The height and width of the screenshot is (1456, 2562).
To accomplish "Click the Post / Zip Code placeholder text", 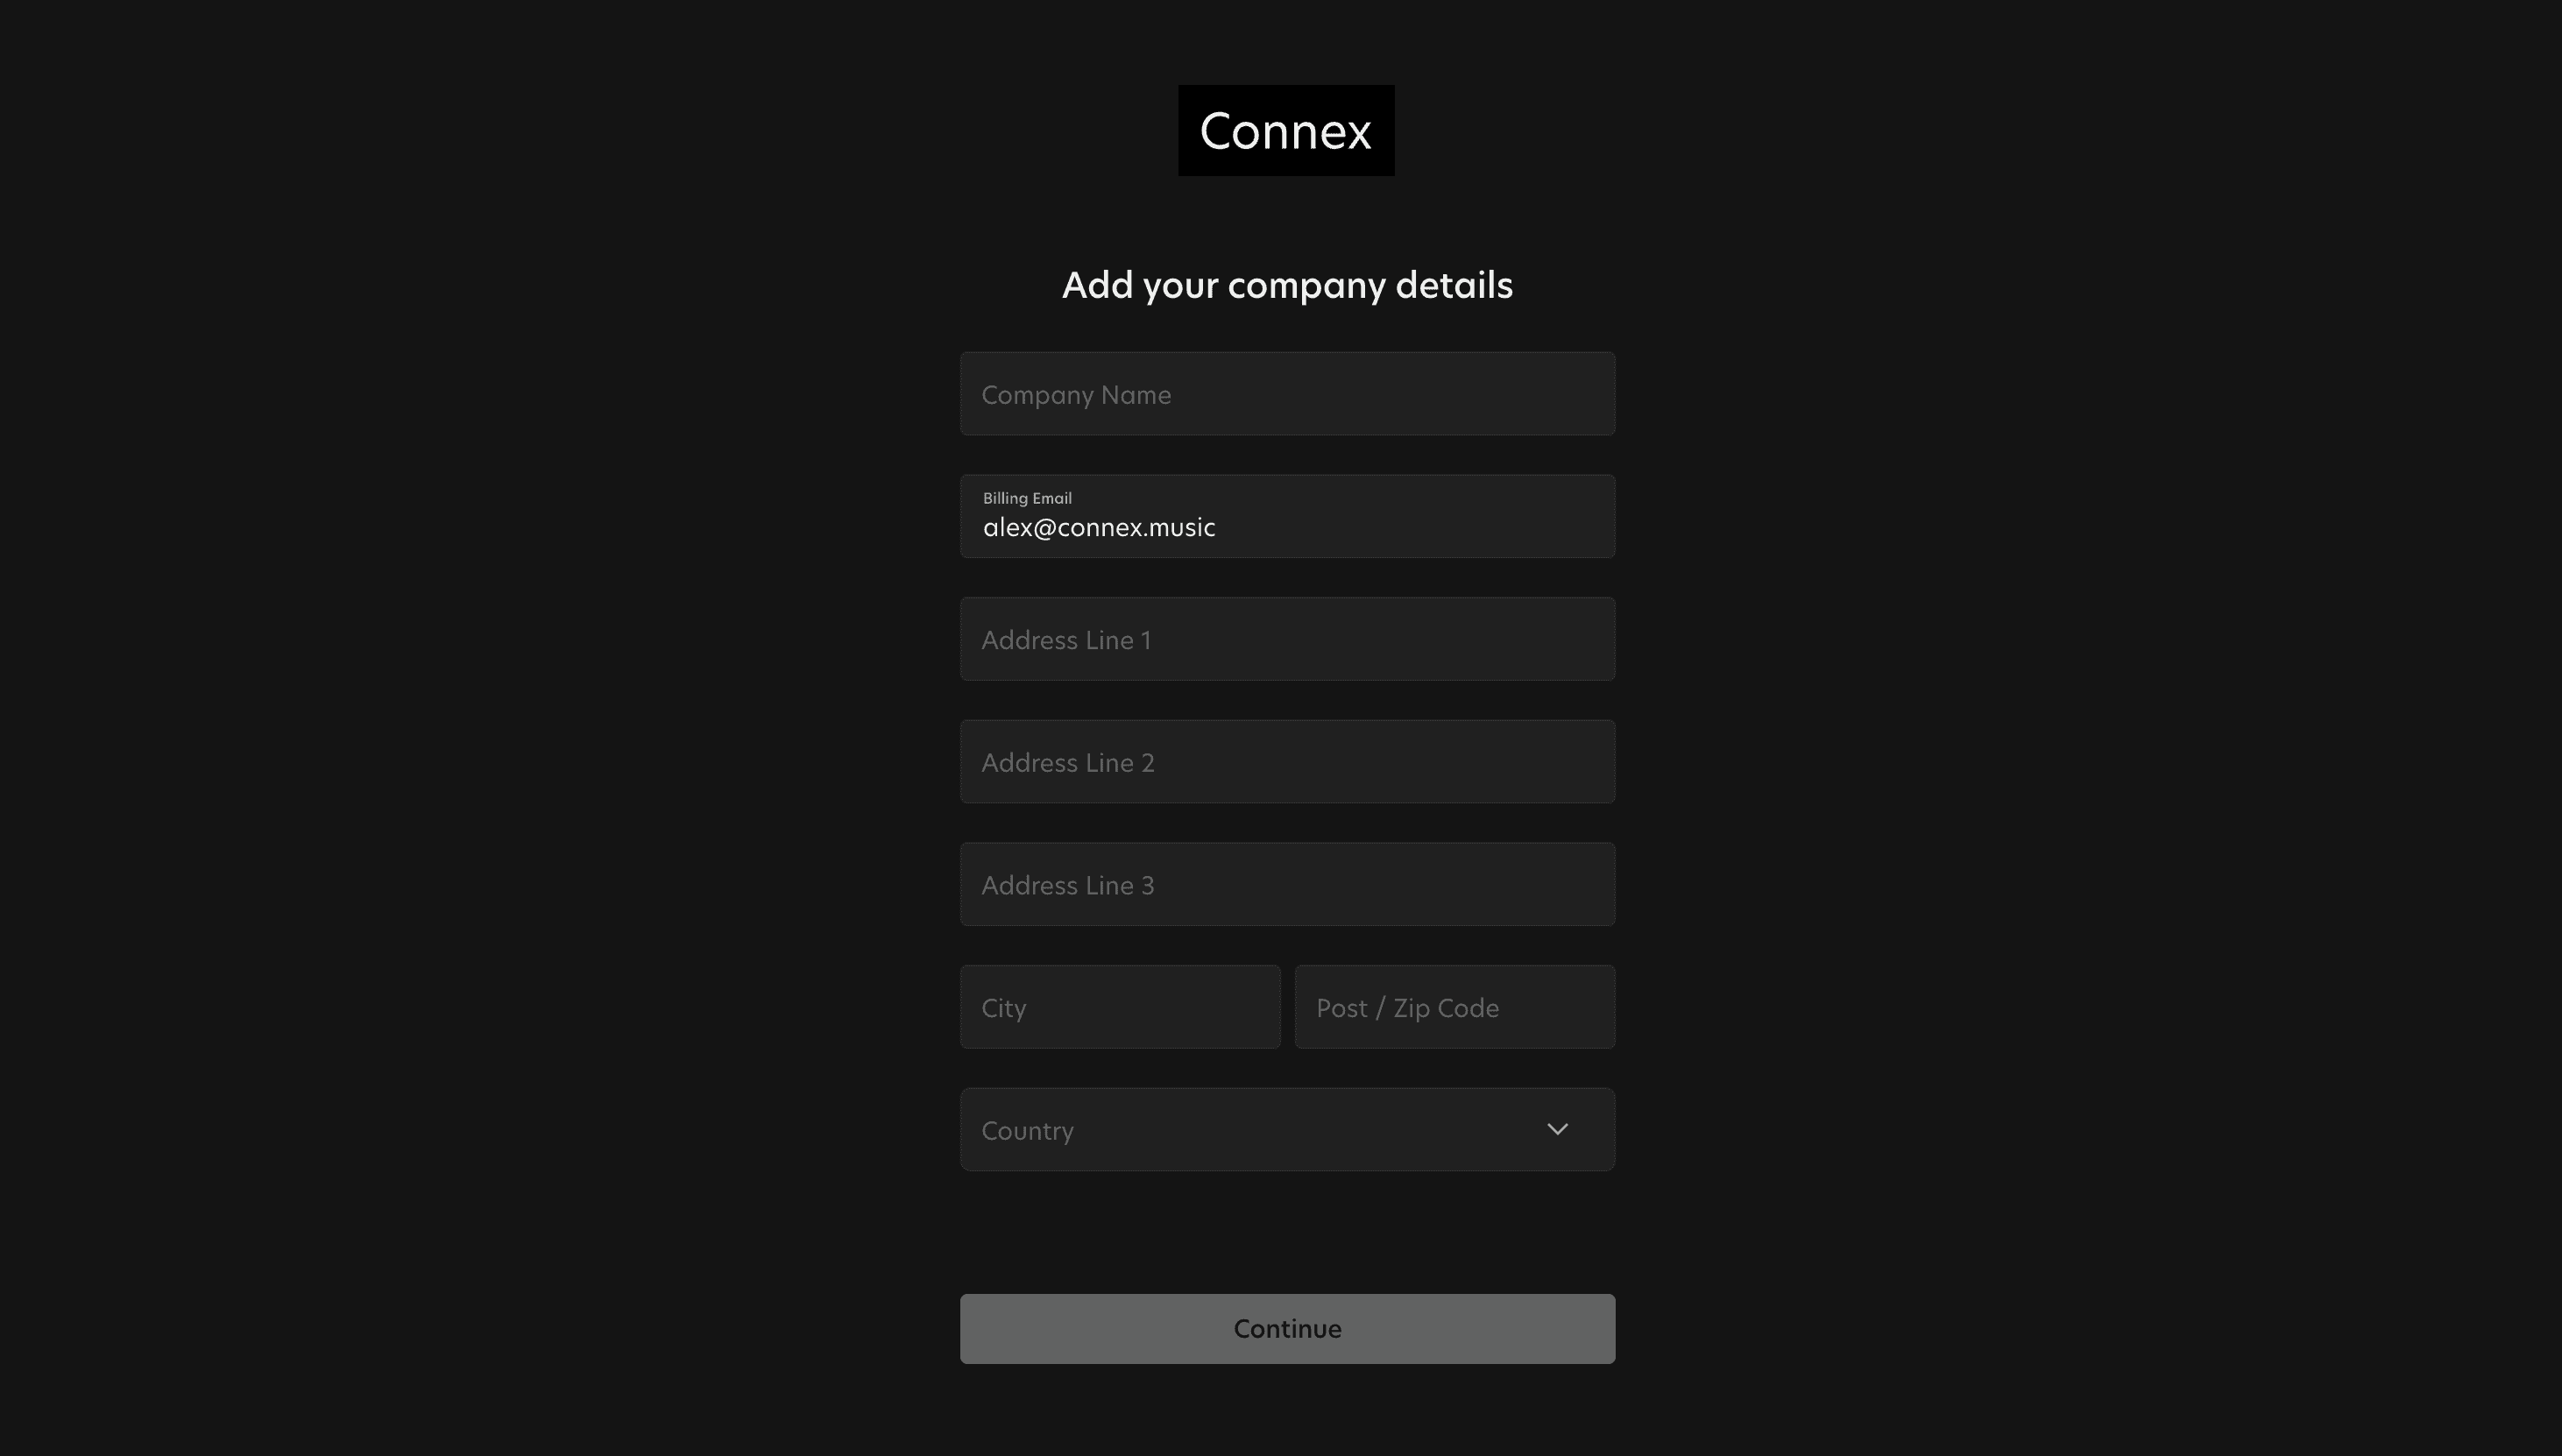I will (x=1406, y=1008).
